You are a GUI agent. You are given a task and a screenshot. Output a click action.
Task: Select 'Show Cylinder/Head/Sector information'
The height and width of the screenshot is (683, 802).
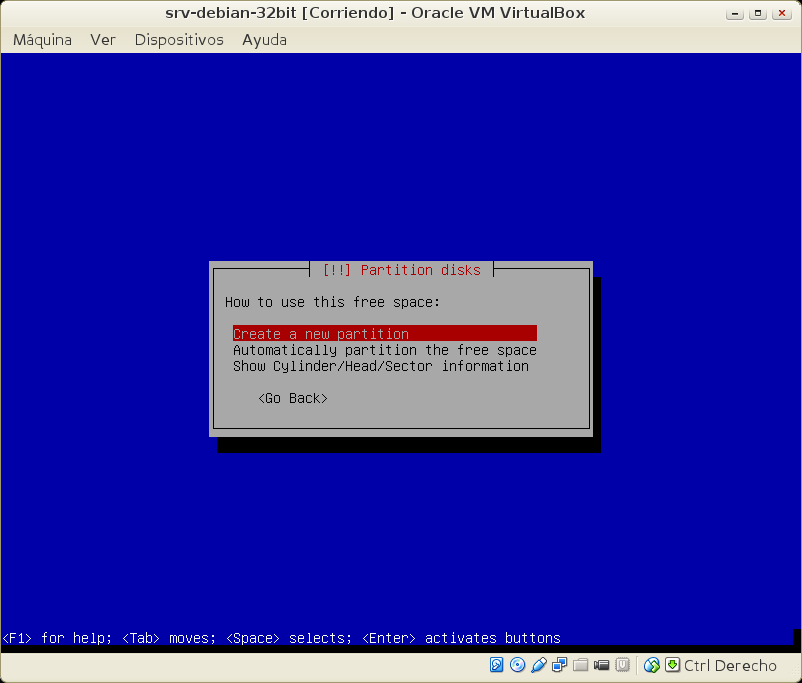coord(380,366)
